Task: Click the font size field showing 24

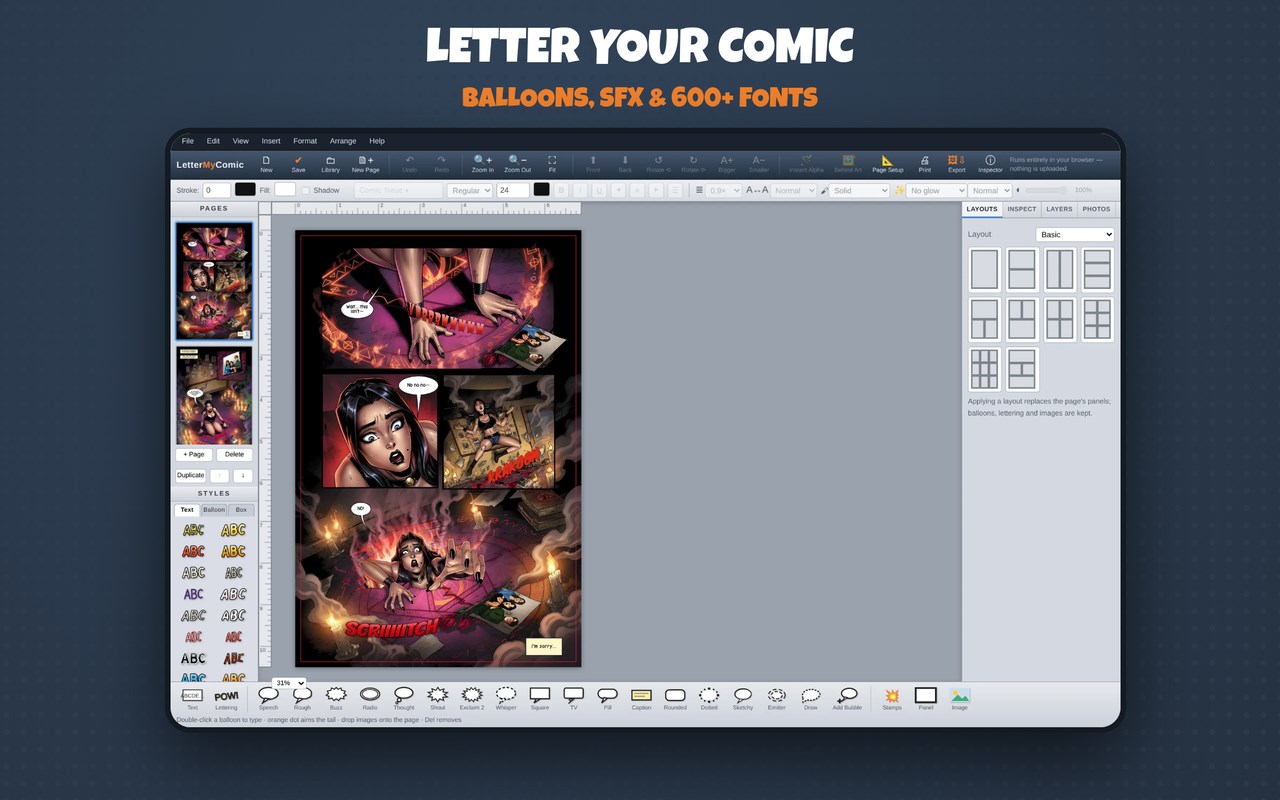Action: click(x=513, y=190)
